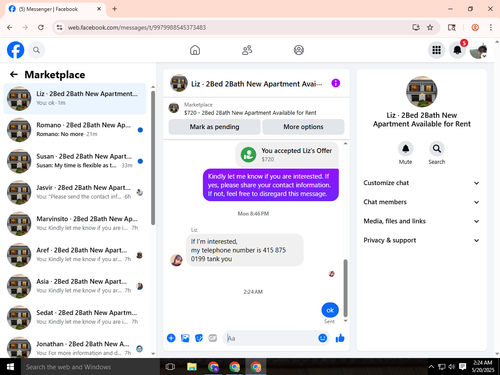Open Aref's apartment conversation
Image resolution: width=500 pixels, height=375 pixels.
coord(75,255)
